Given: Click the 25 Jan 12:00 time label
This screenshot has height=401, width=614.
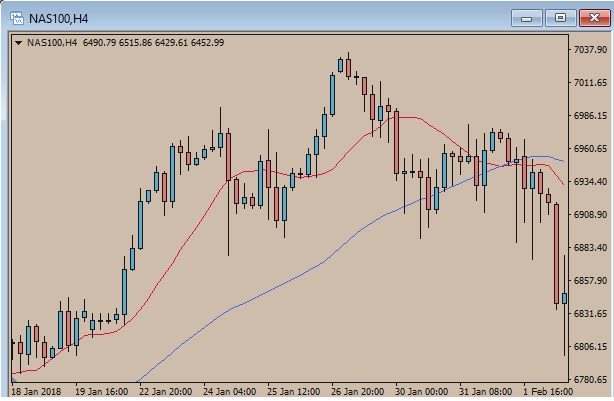Looking at the screenshot, I should point(294,391).
